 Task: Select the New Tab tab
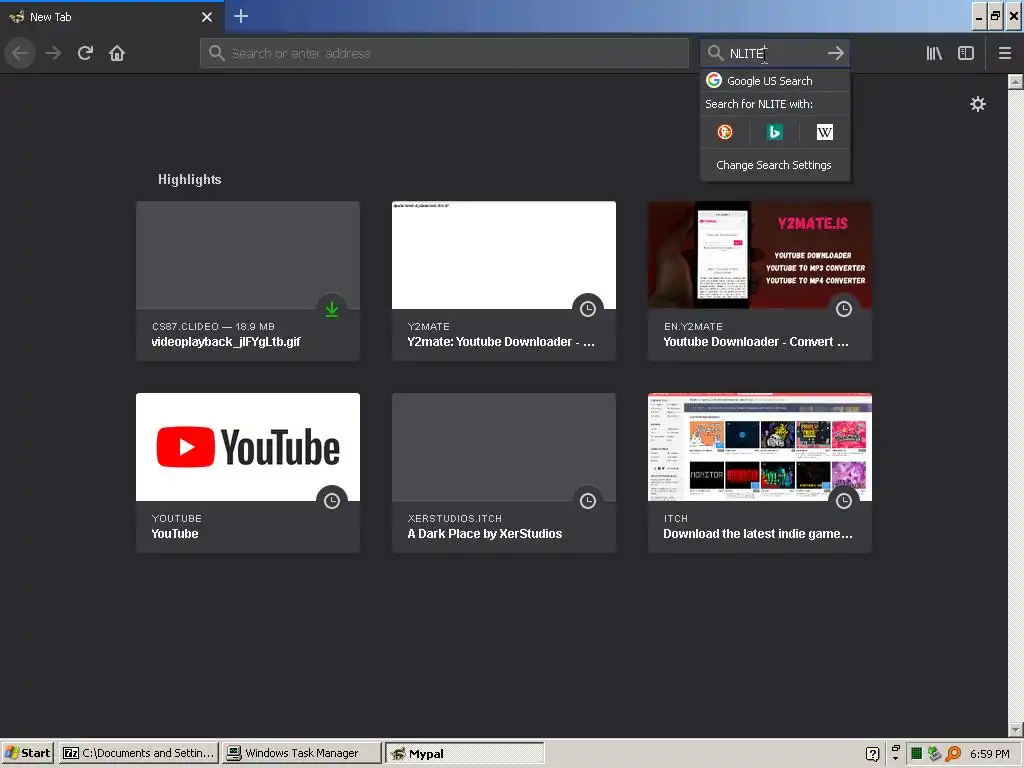pyautogui.click(x=111, y=17)
